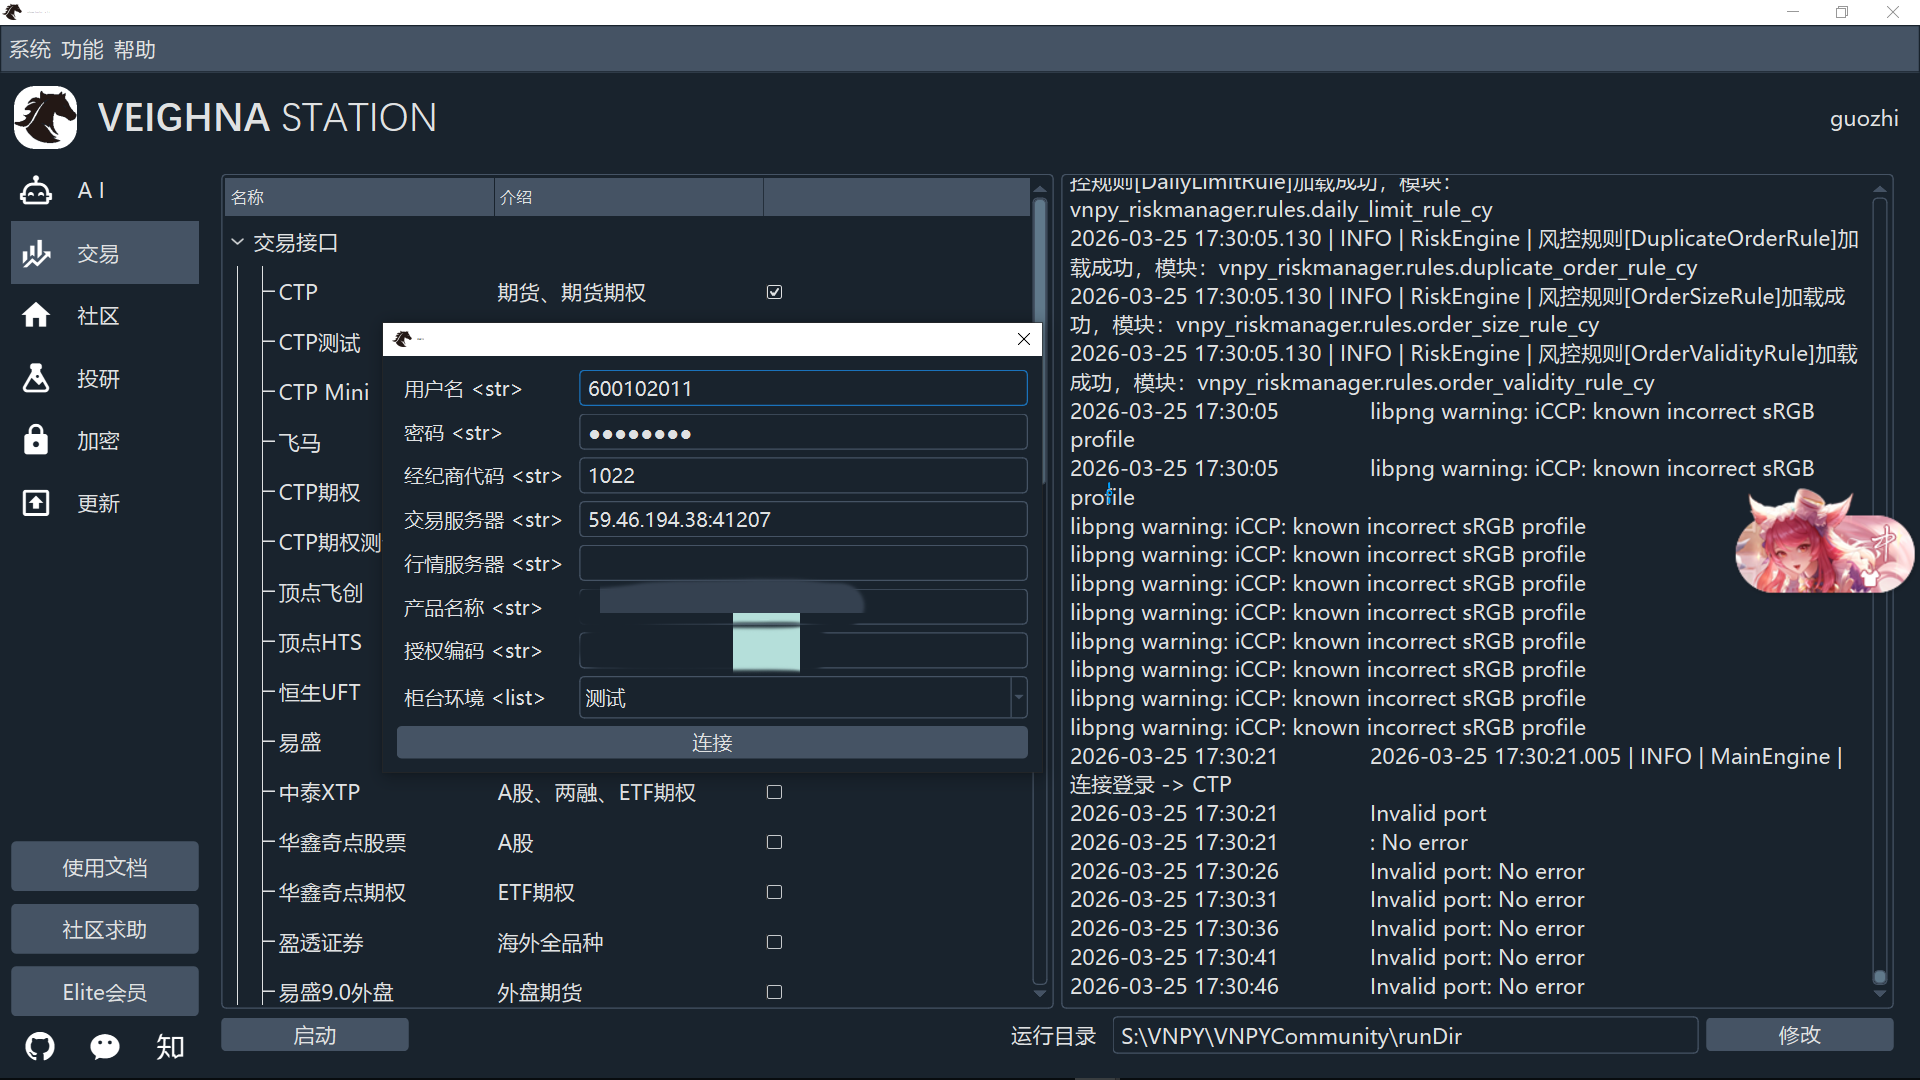Image resolution: width=1920 pixels, height=1080 pixels.
Task: Uncheck the CTP interface checkbox
Action: [x=774, y=292]
